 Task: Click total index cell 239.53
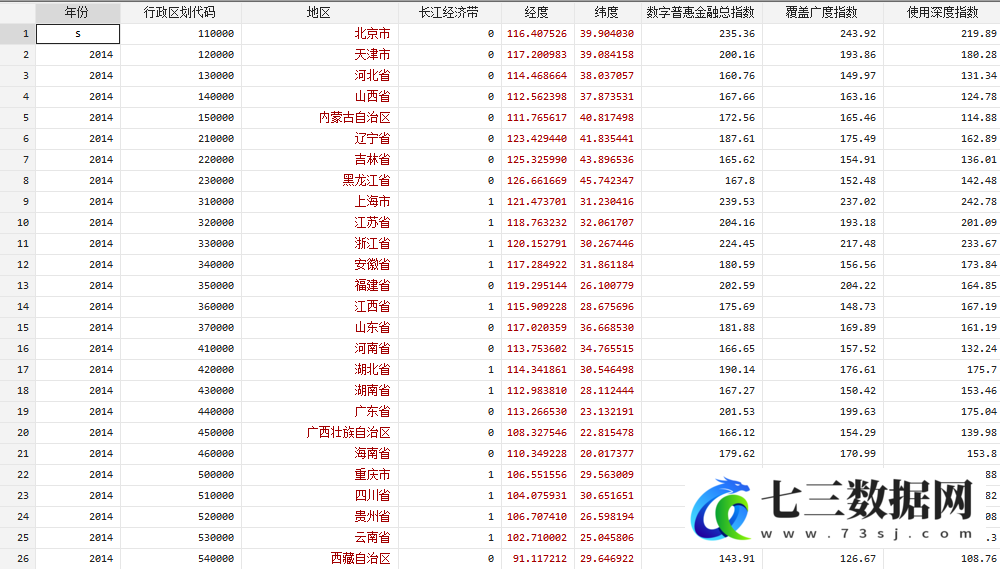[701, 201]
